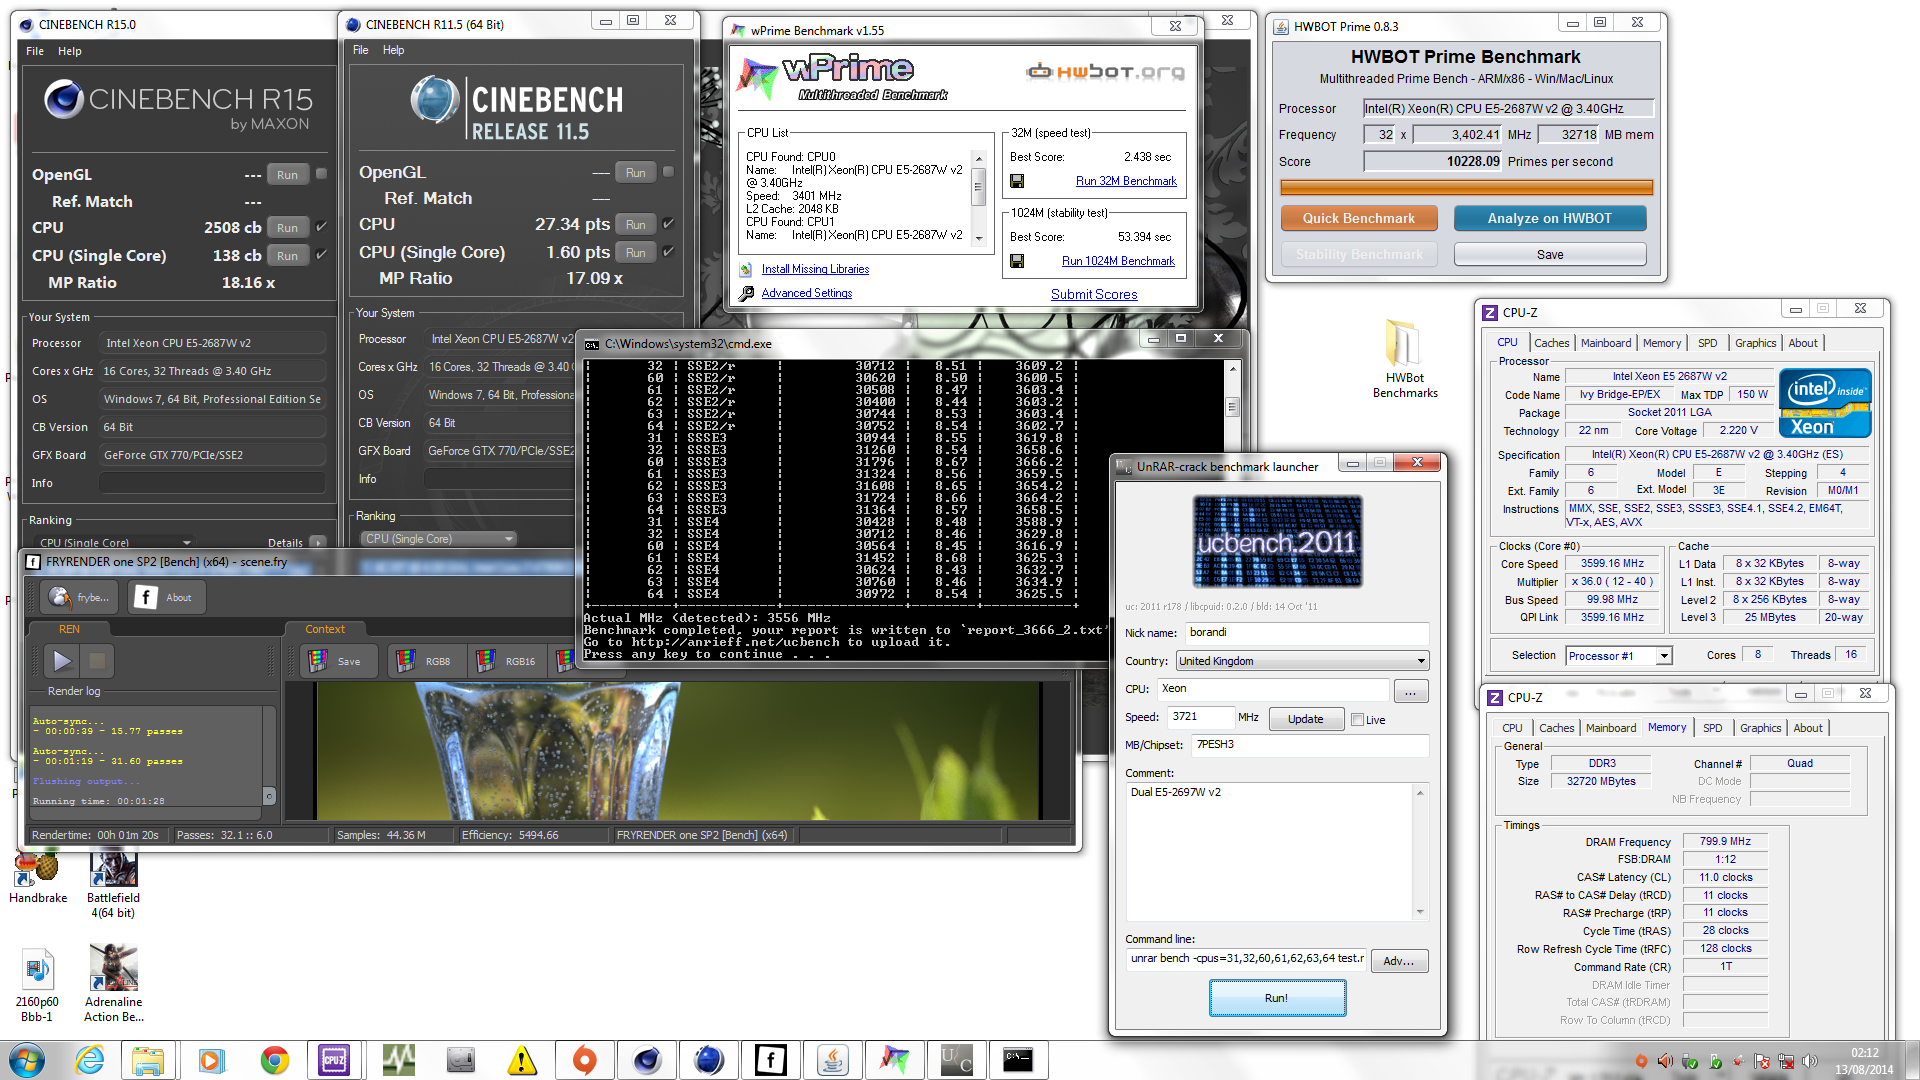Open Windows Explorer from taskbar
Screen dimensions: 1920x1080
point(149,1060)
